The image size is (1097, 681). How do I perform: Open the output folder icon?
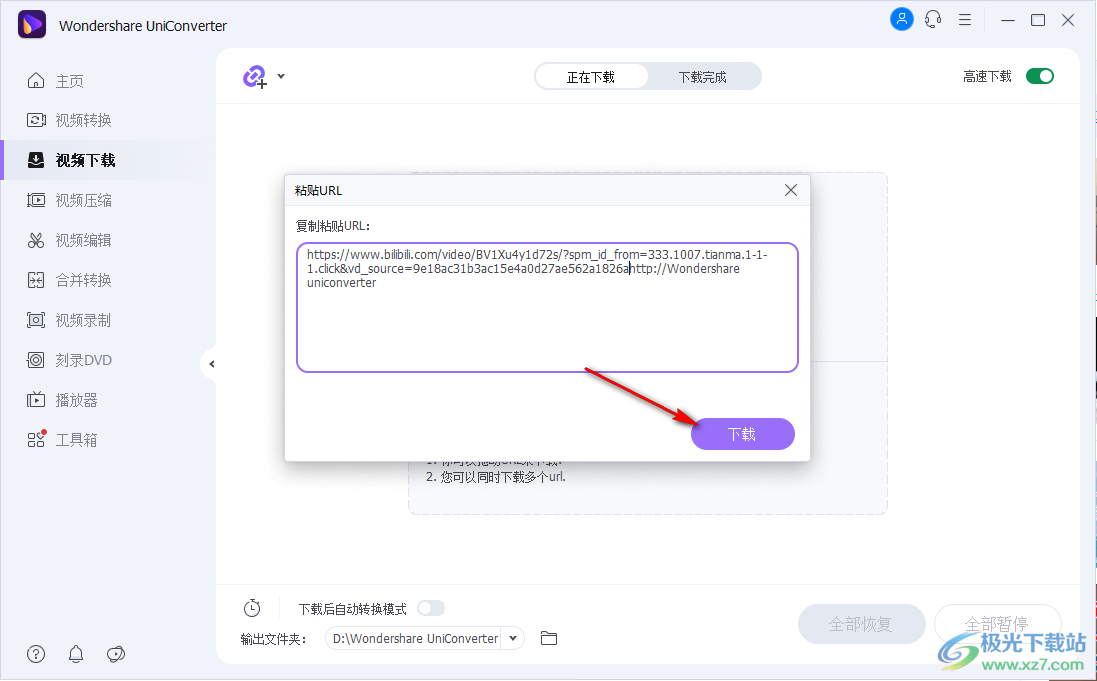coord(549,638)
